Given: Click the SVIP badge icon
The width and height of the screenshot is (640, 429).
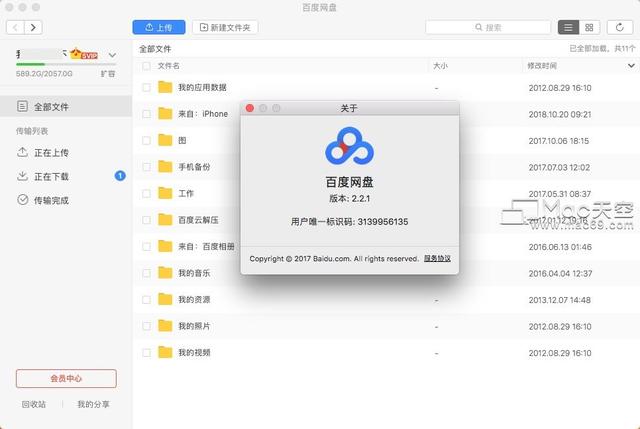Looking at the screenshot, I should (x=84, y=54).
